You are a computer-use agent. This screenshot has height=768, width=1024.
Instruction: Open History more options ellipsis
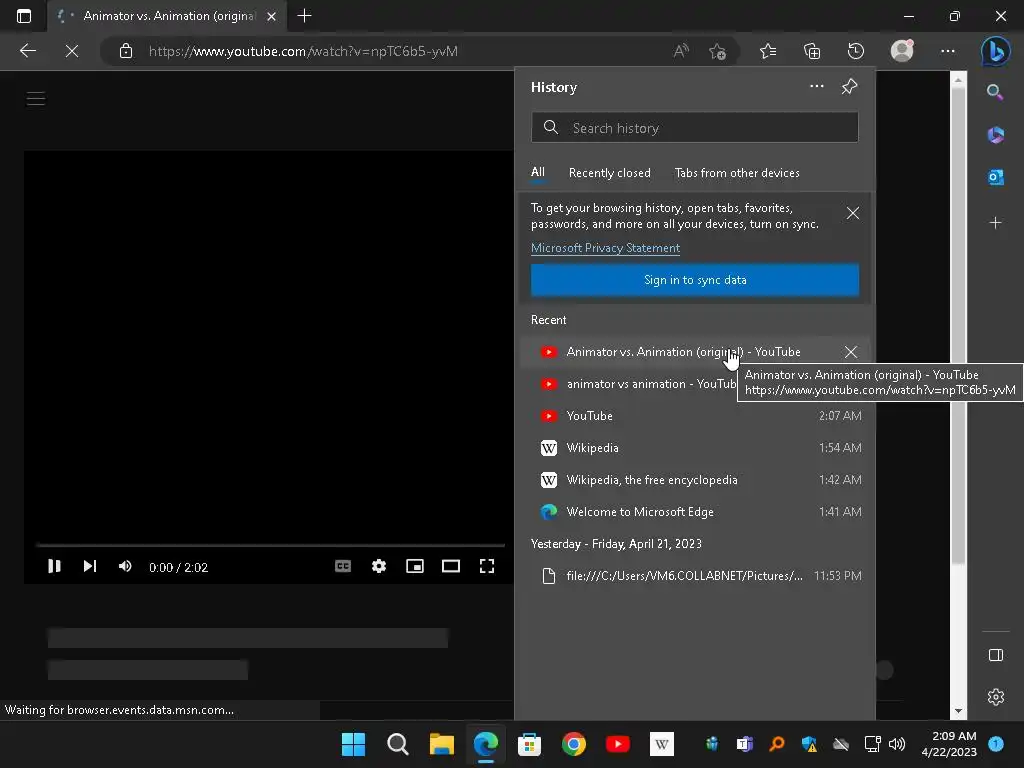(x=816, y=86)
